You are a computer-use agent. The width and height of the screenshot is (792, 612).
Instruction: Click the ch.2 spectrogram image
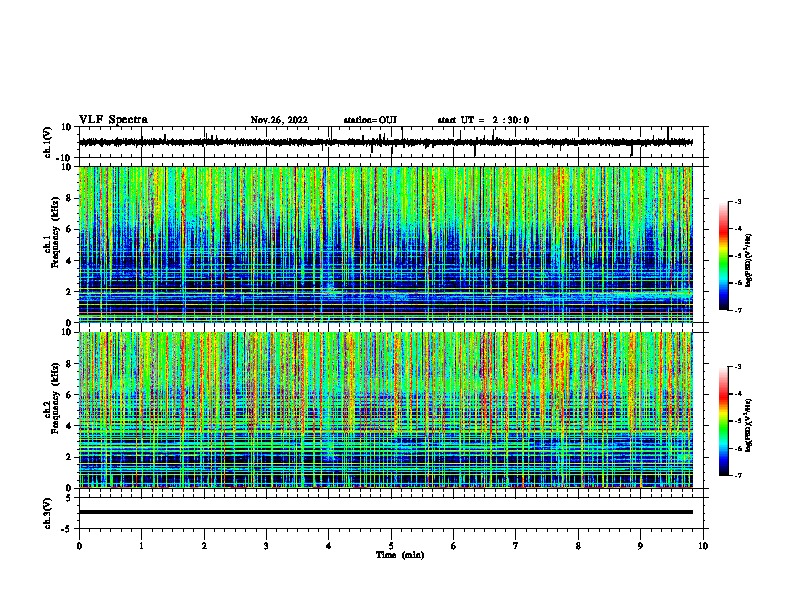[x=385, y=410]
